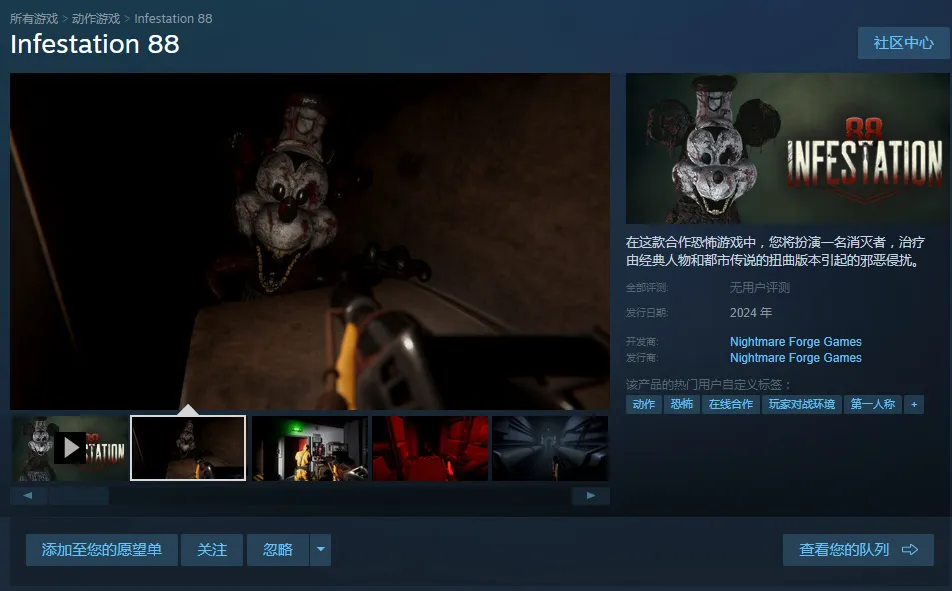Select the 在线合作 tag
The width and height of the screenshot is (952, 591).
tap(731, 404)
